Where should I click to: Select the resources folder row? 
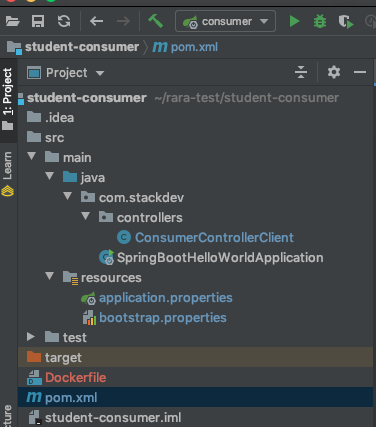tap(195, 278)
